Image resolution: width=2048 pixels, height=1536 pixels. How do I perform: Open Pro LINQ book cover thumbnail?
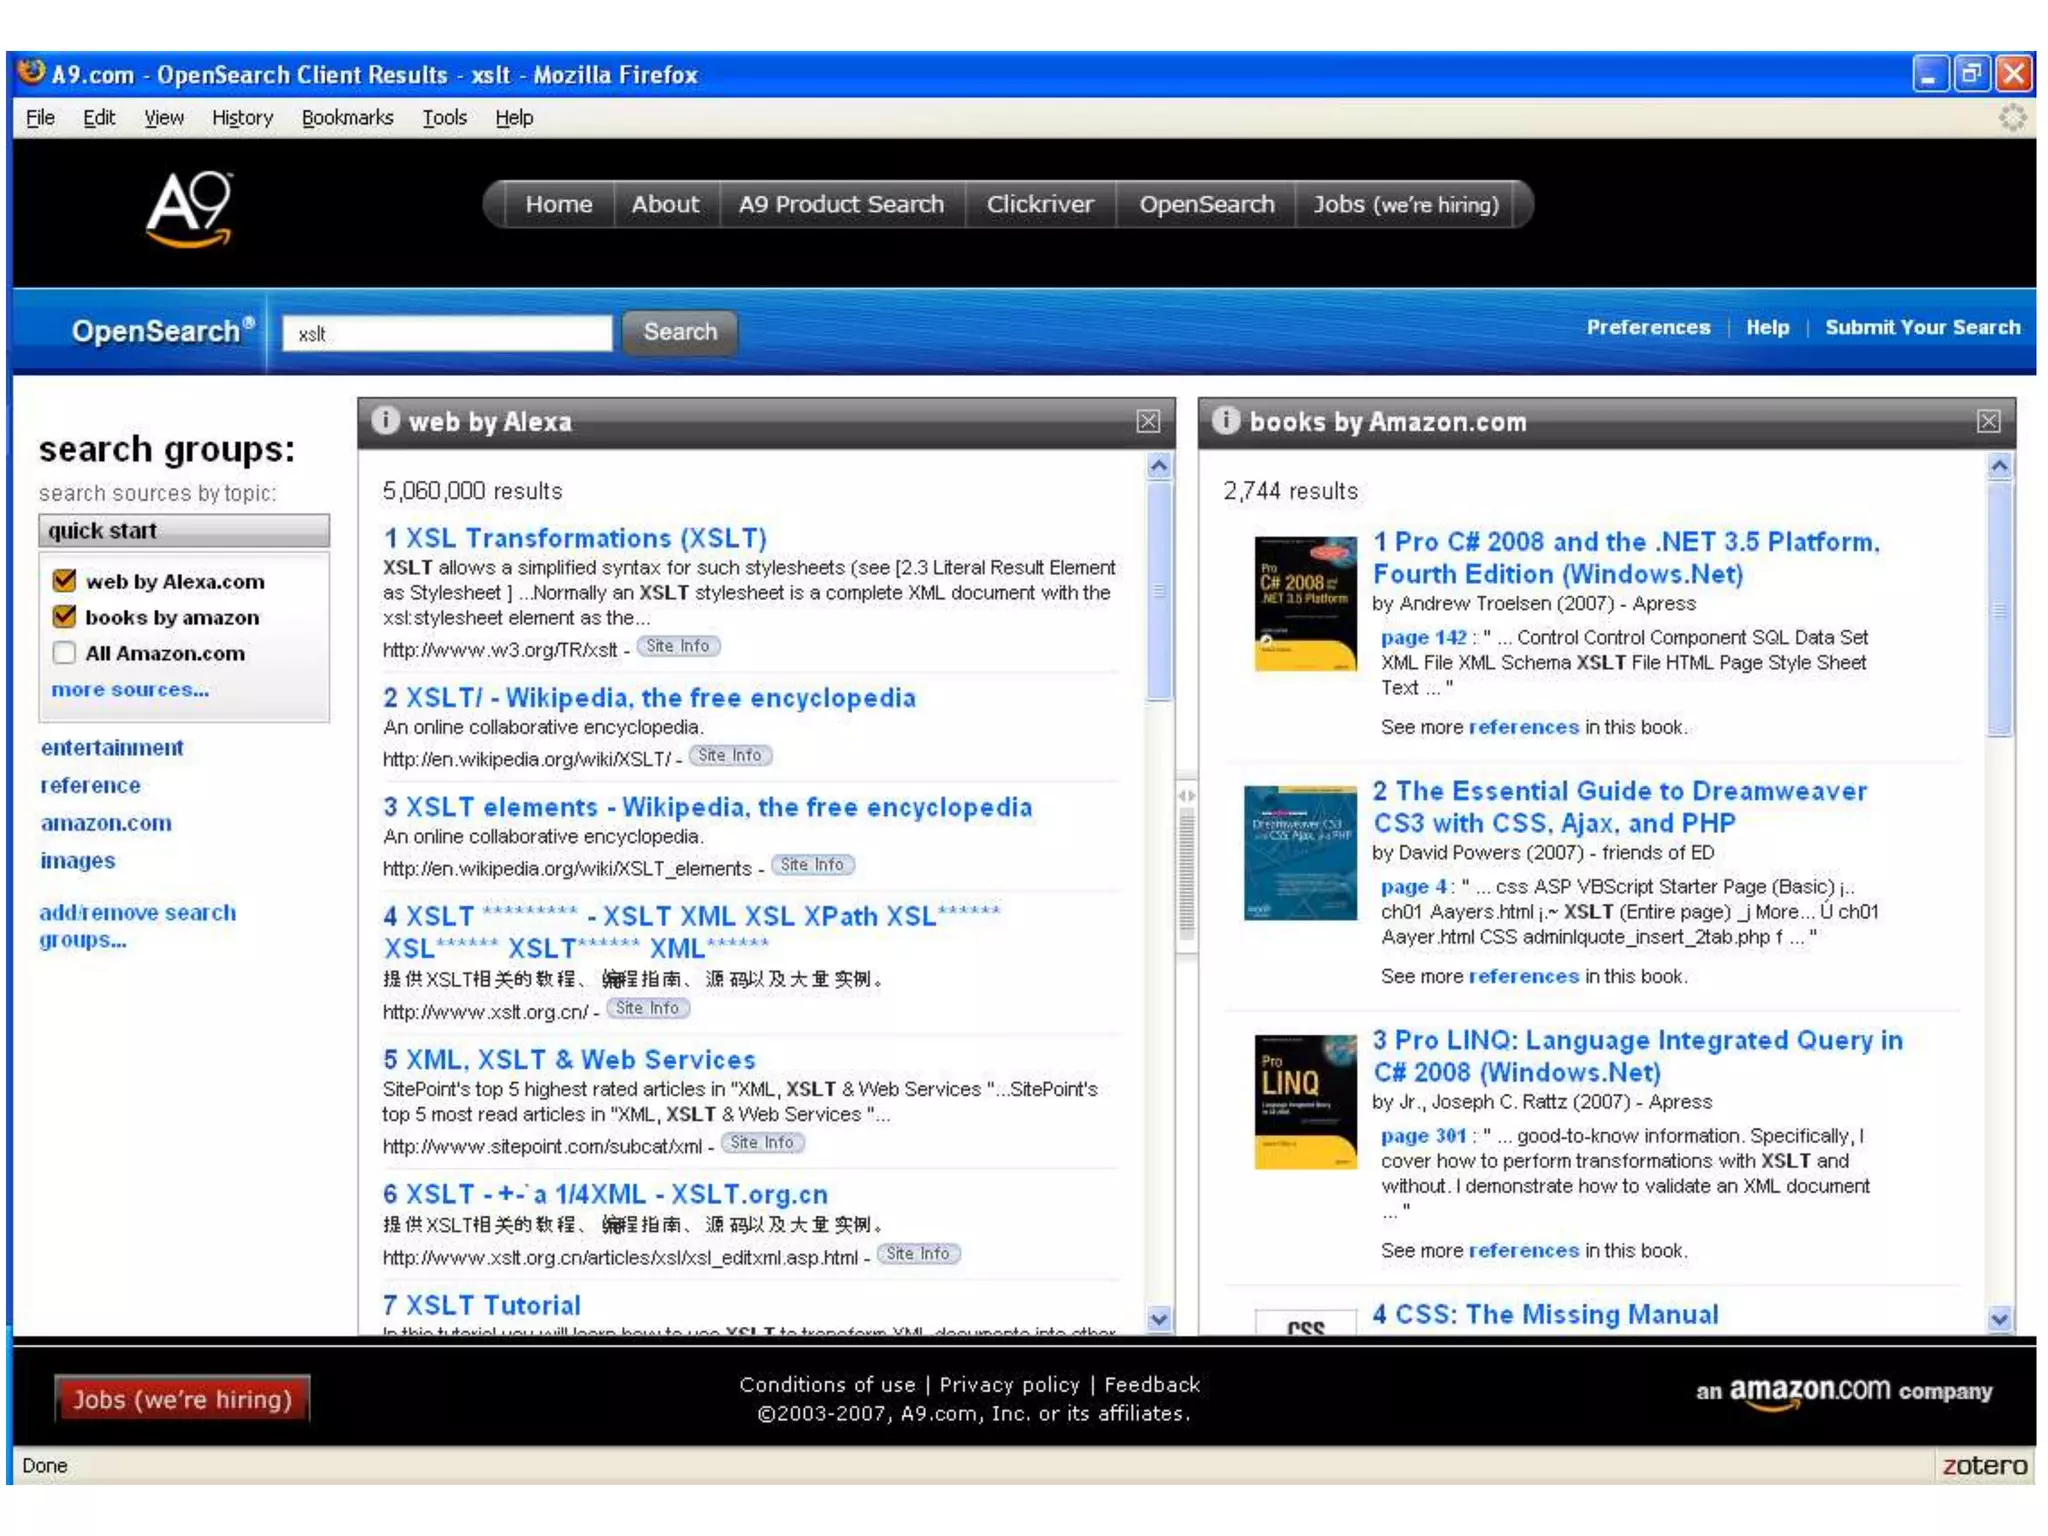tap(1305, 1101)
